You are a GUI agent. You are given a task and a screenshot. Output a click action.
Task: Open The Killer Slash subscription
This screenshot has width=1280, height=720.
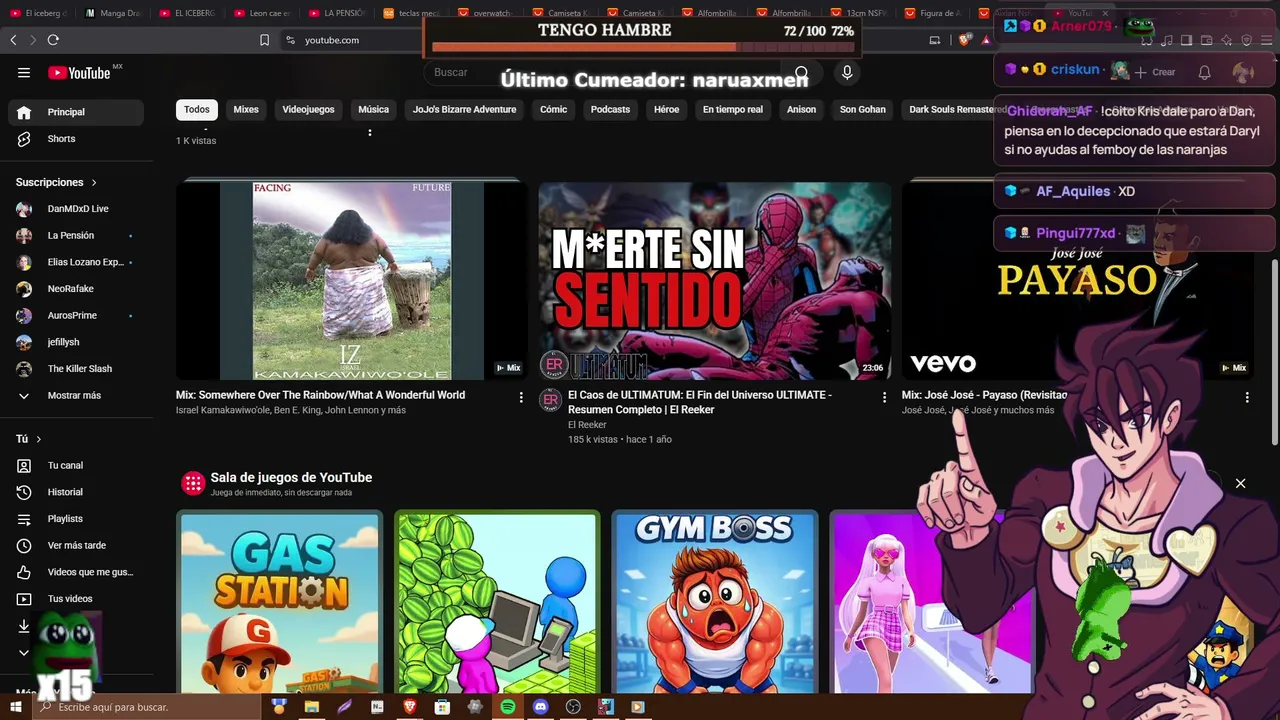tap(76, 369)
